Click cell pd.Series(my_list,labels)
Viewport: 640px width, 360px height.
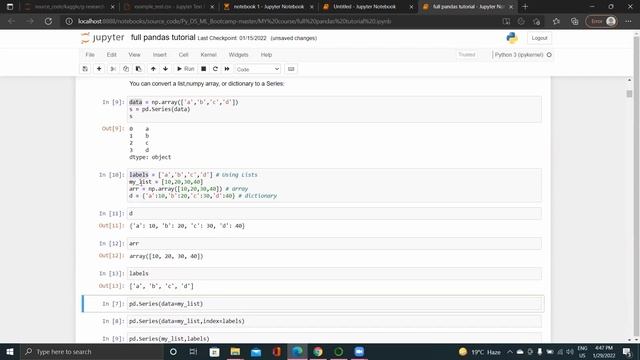click(x=334, y=338)
